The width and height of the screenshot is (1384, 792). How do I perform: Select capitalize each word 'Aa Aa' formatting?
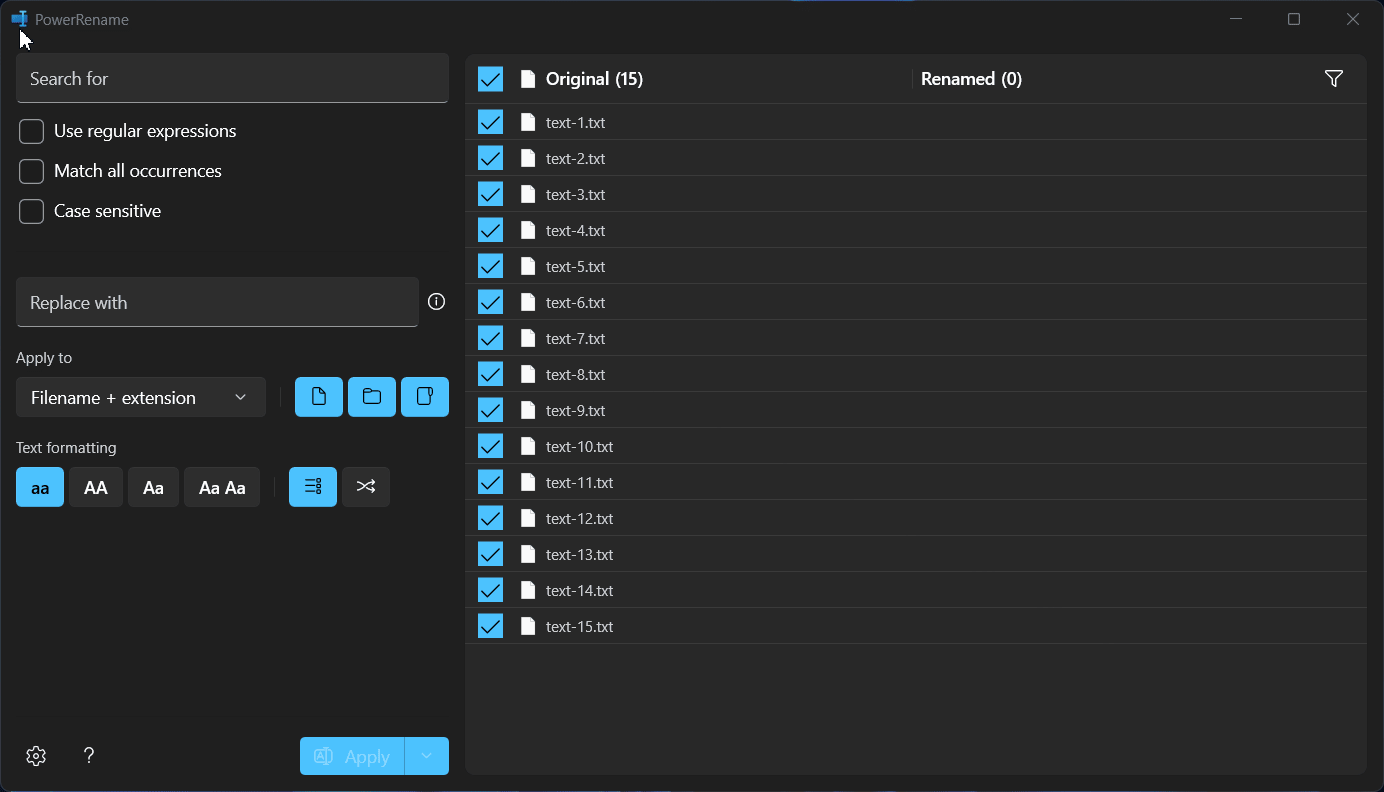pyautogui.click(x=222, y=487)
